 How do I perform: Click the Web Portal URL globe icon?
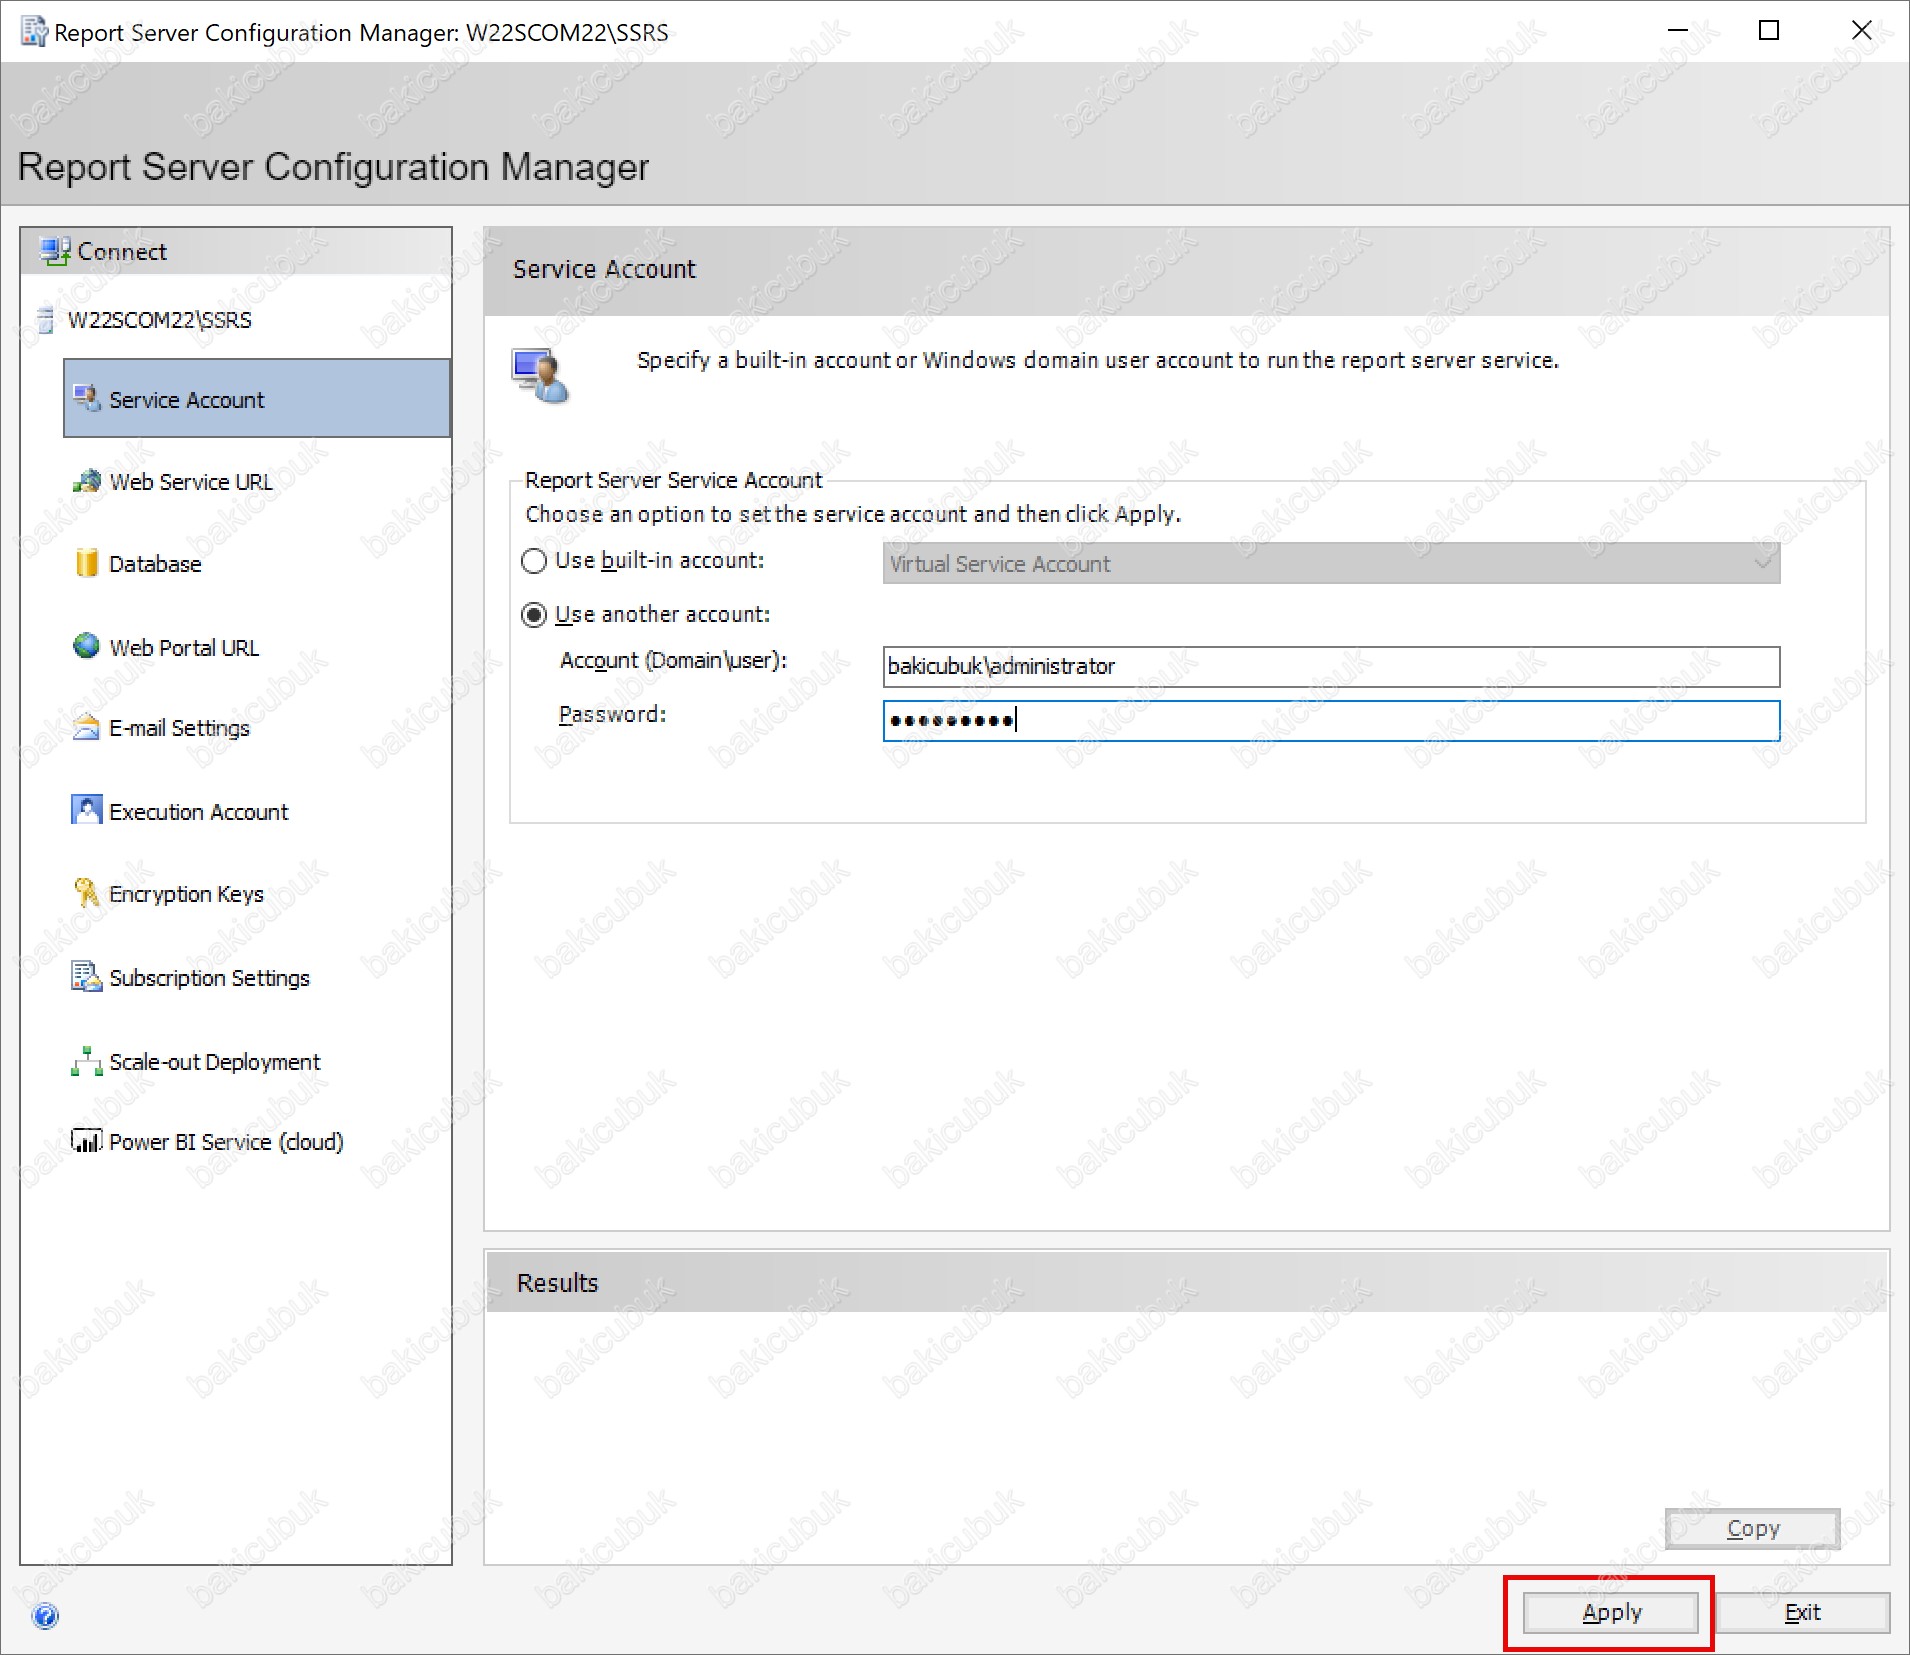click(x=87, y=646)
